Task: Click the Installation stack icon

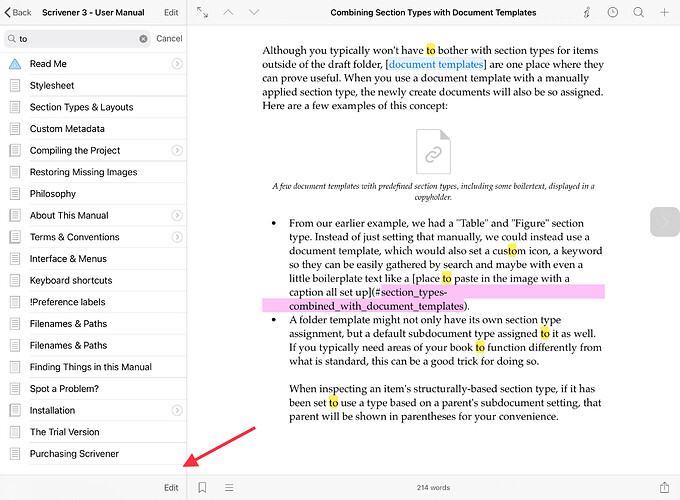Action: click(15, 411)
